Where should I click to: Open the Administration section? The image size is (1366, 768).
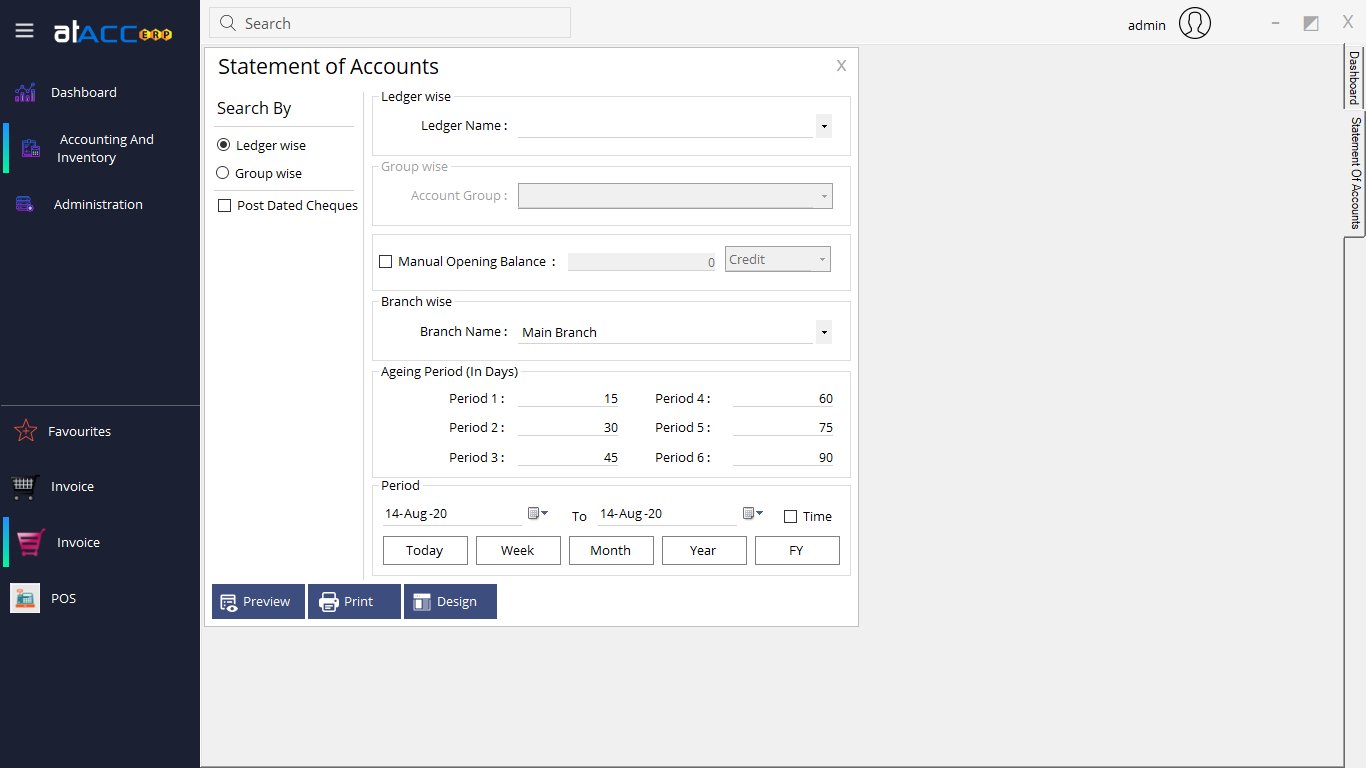click(x=97, y=204)
